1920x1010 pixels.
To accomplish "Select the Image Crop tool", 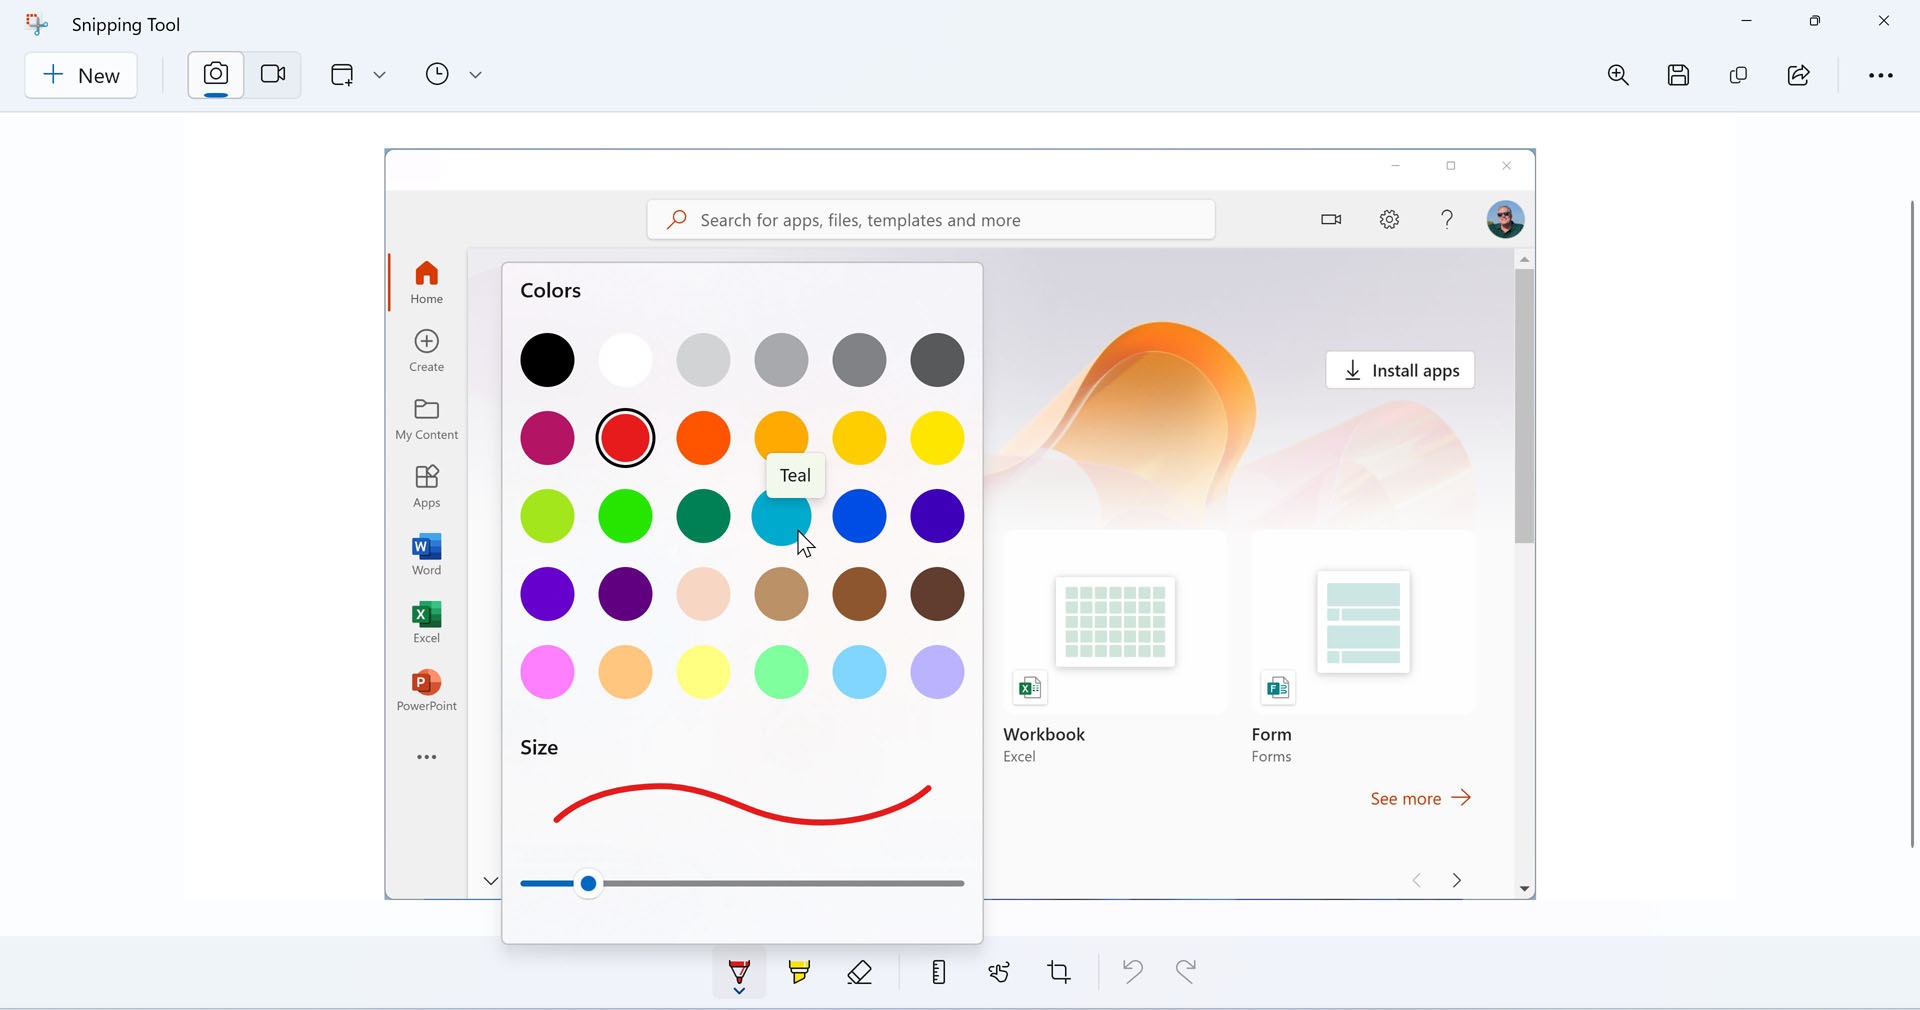I will click(1060, 972).
